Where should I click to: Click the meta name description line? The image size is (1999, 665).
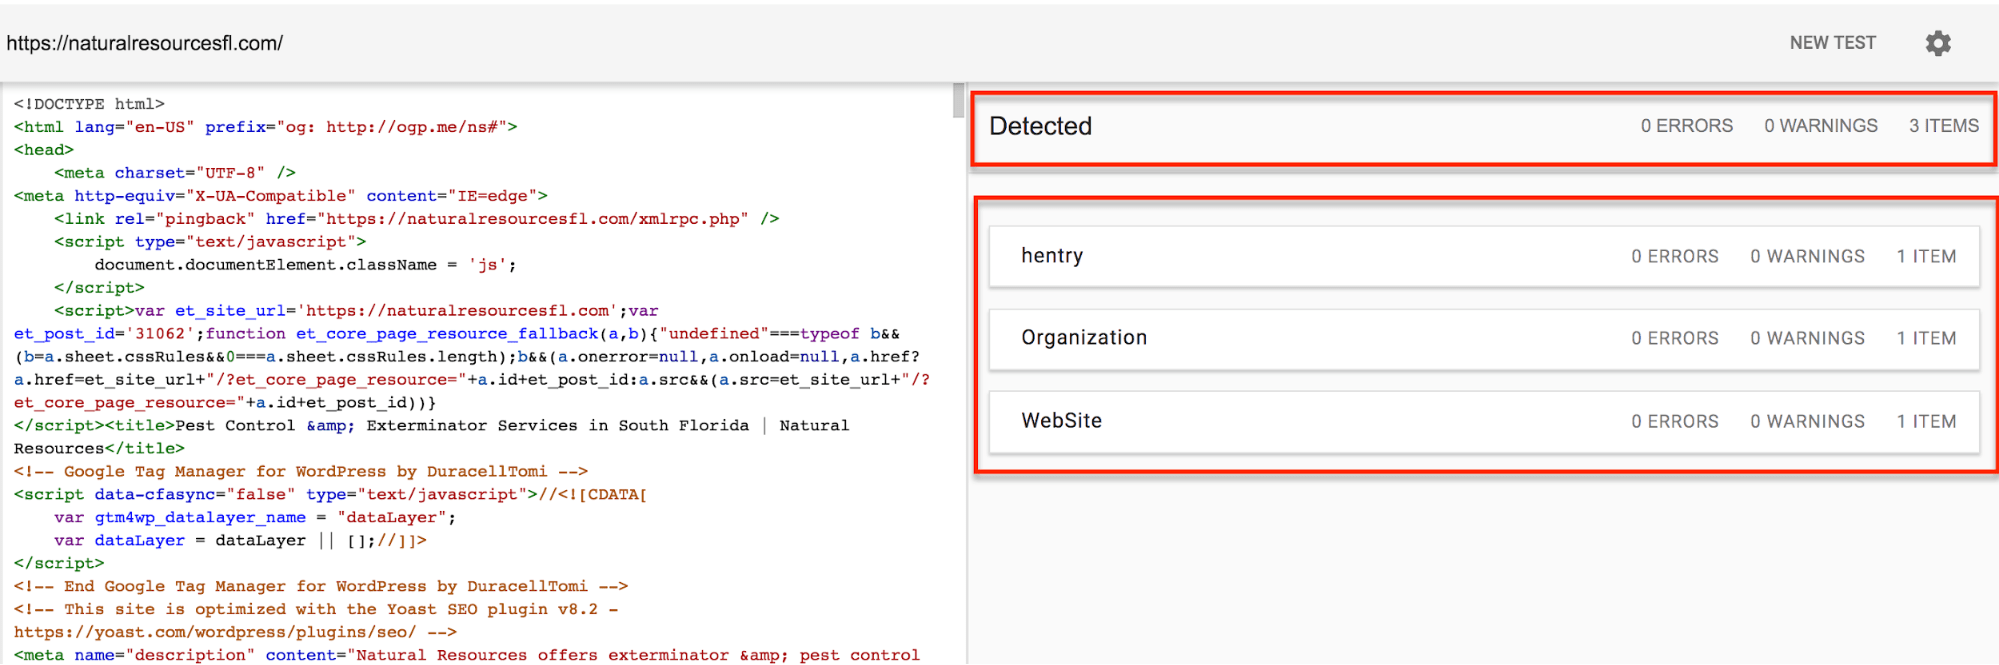click(x=467, y=655)
